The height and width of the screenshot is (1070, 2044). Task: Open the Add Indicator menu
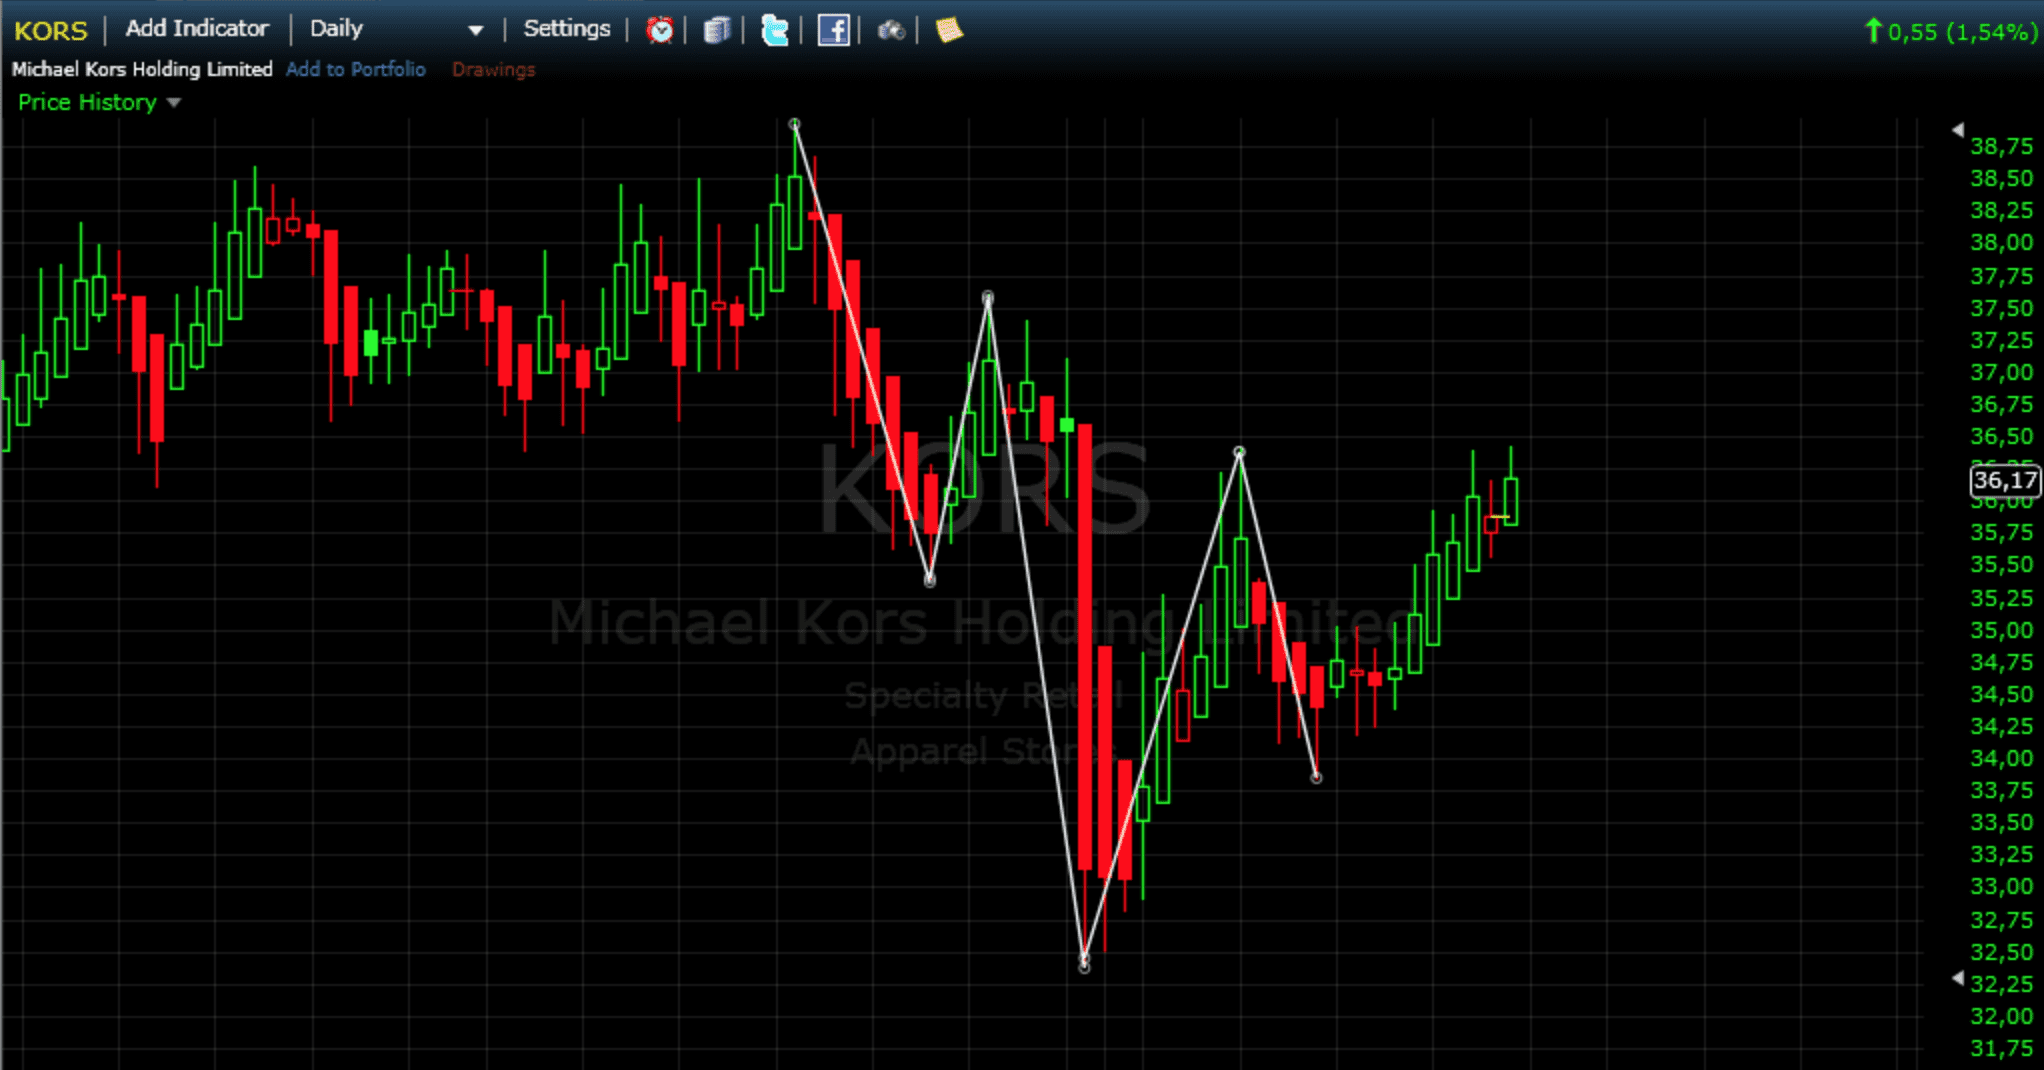click(x=197, y=28)
